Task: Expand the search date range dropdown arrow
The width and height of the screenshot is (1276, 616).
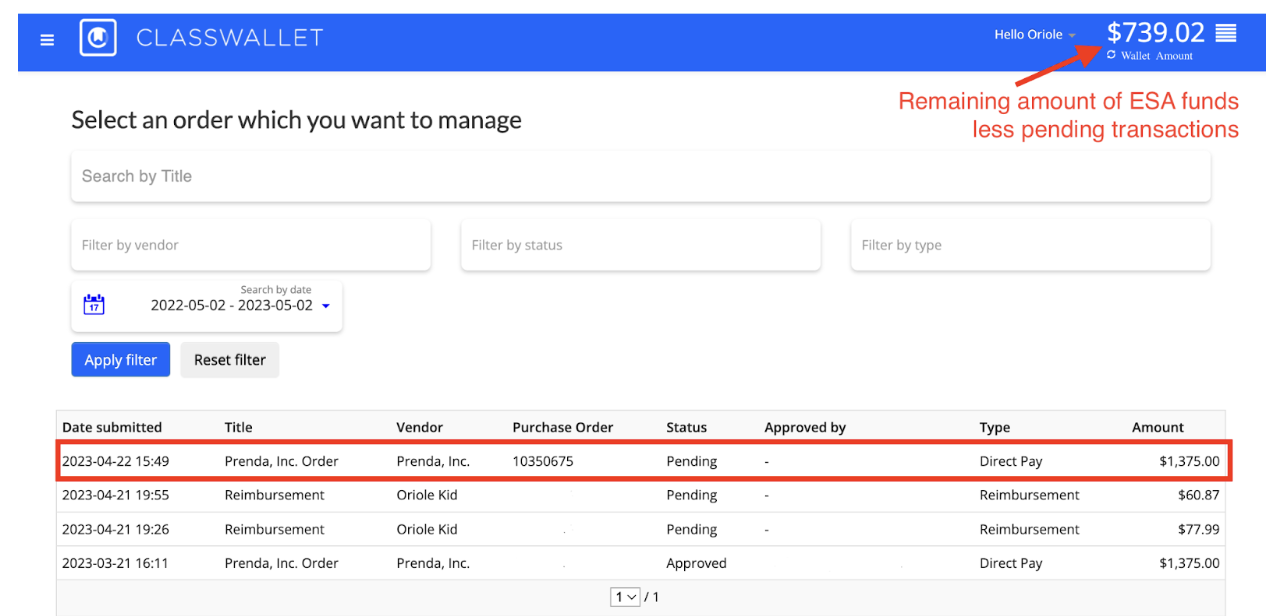Action: click(x=326, y=306)
